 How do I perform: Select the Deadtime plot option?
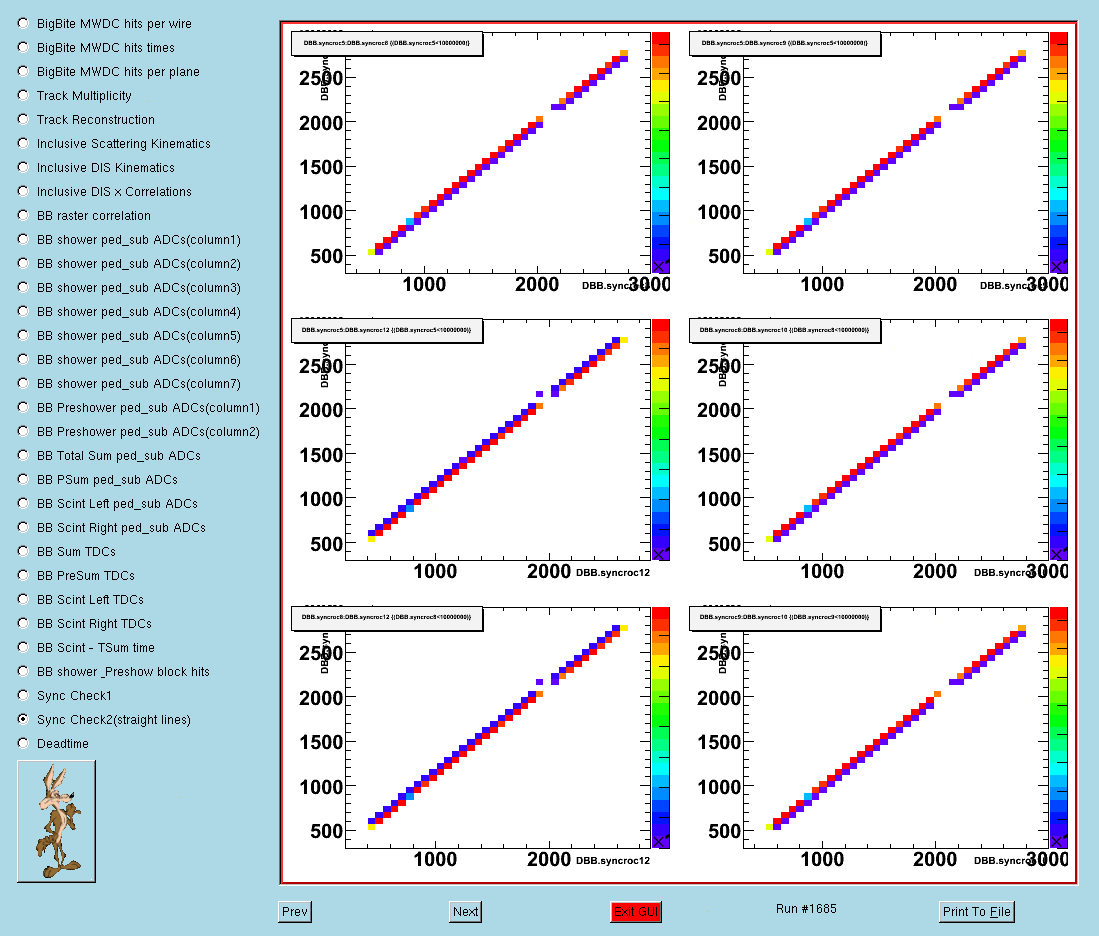pos(53,743)
